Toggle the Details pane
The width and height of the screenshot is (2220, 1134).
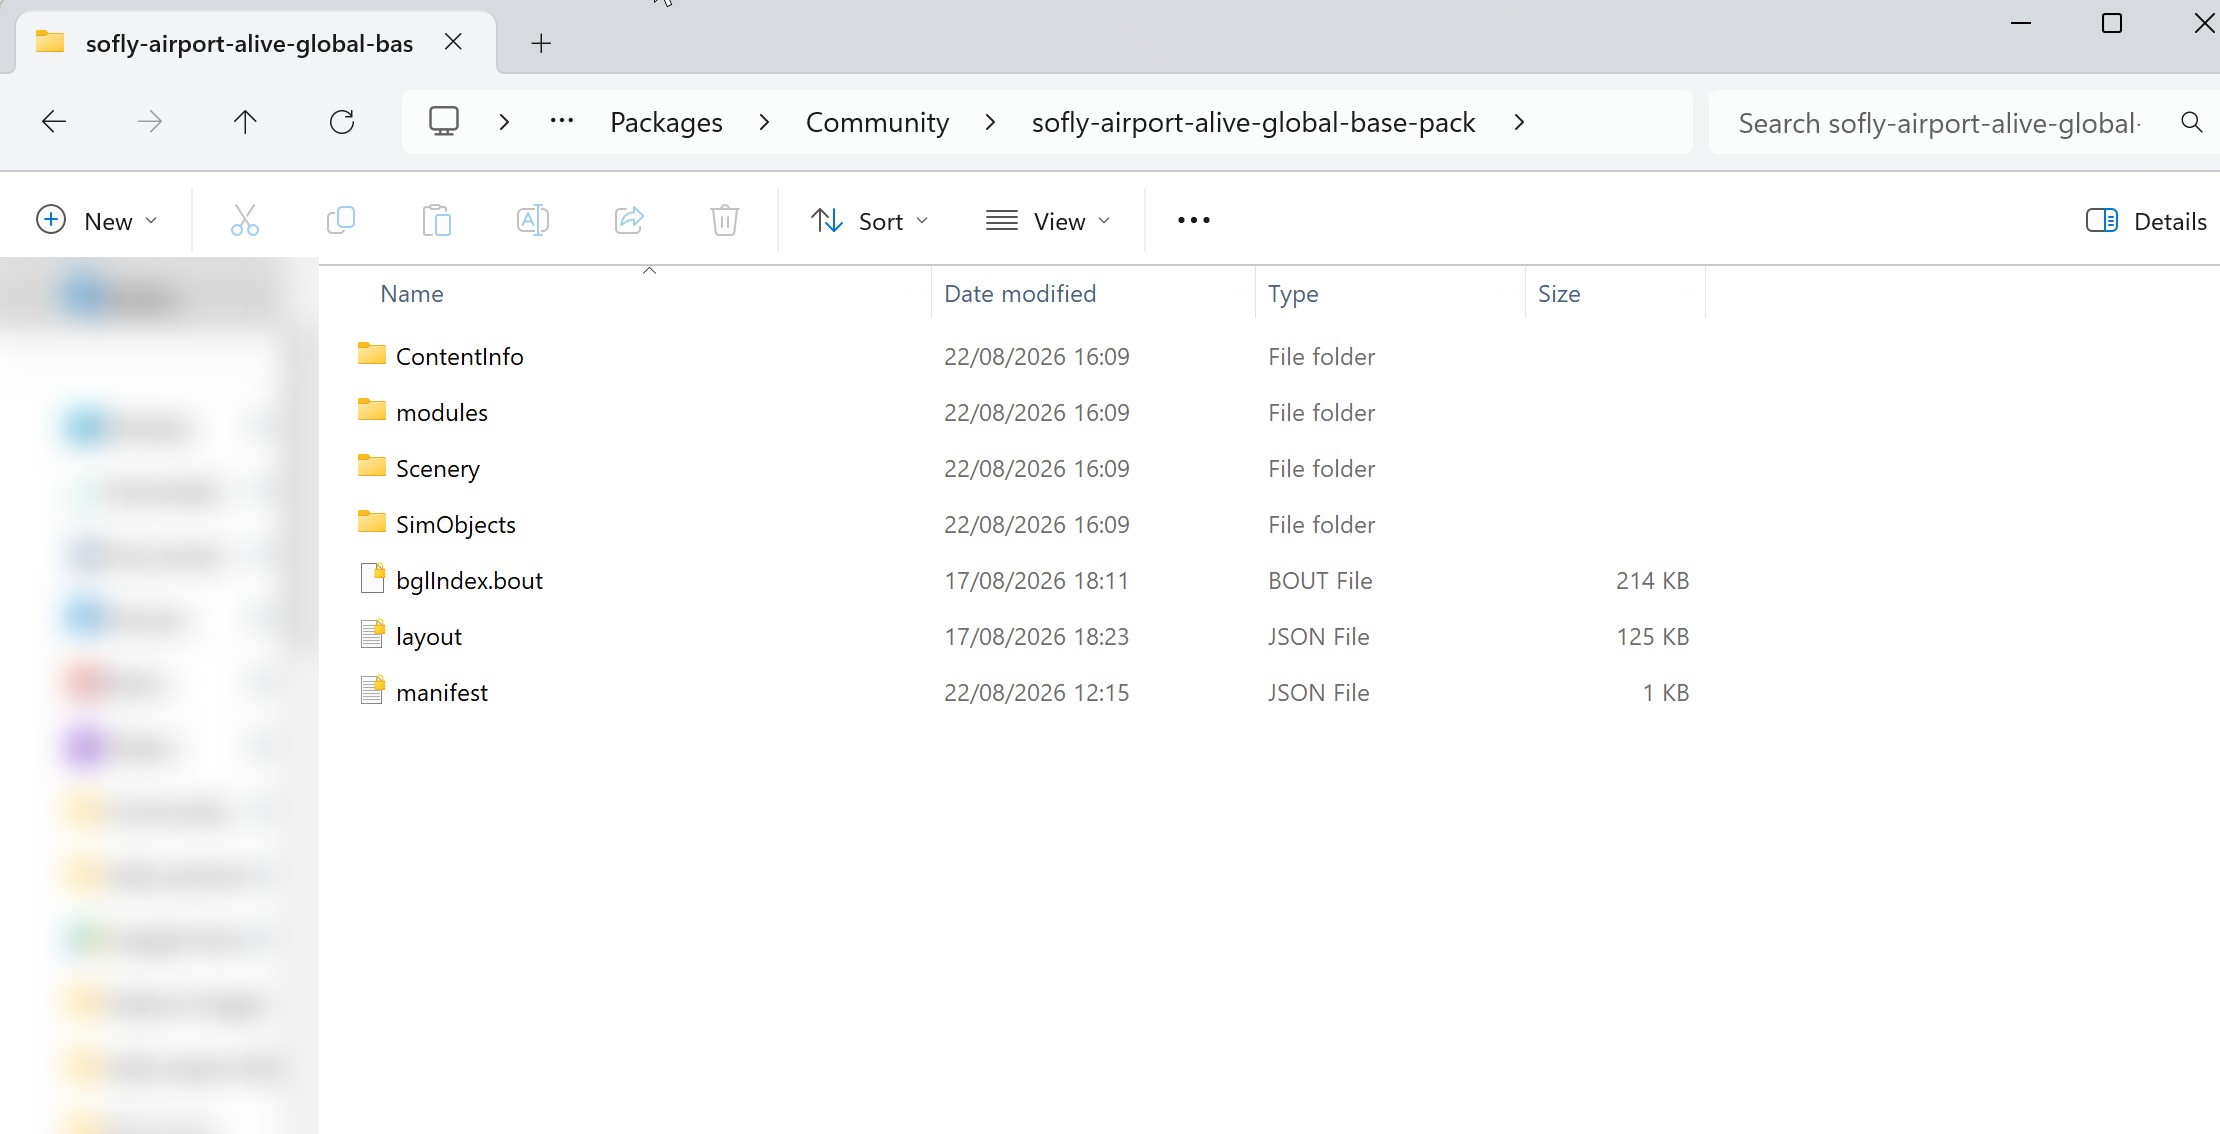point(2146,221)
